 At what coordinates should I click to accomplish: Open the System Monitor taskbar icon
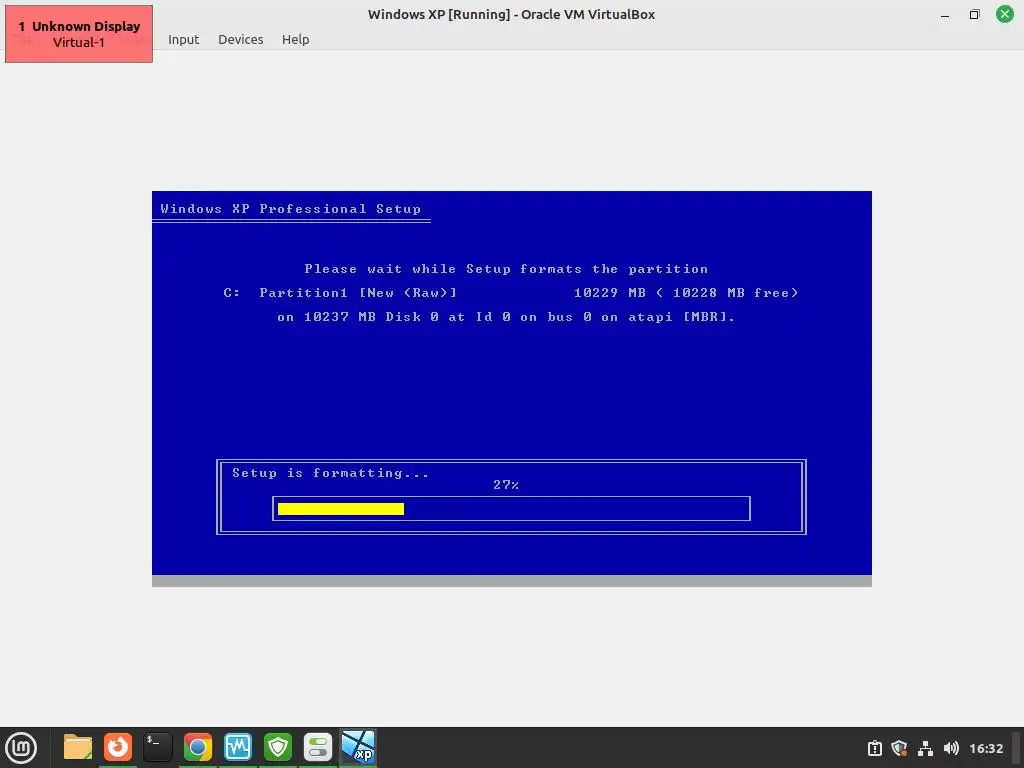pyautogui.click(x=238, y=747)
